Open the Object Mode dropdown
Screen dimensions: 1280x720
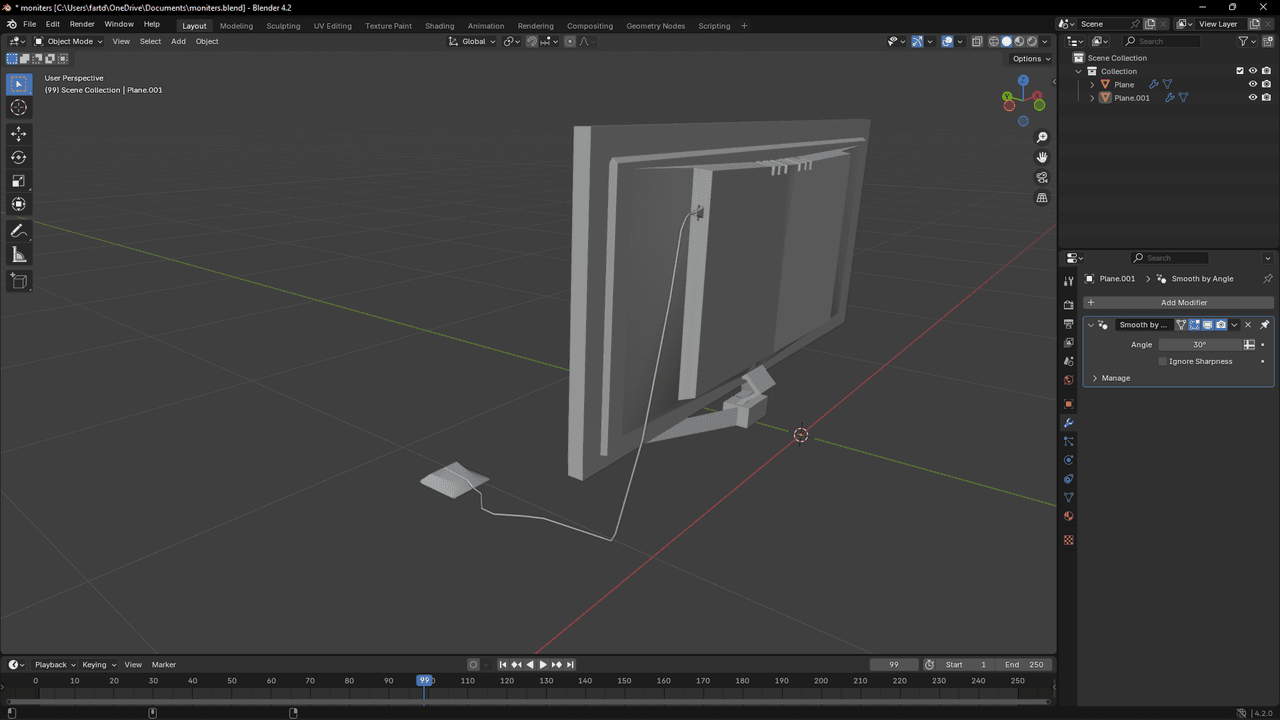tap(68, 41)
